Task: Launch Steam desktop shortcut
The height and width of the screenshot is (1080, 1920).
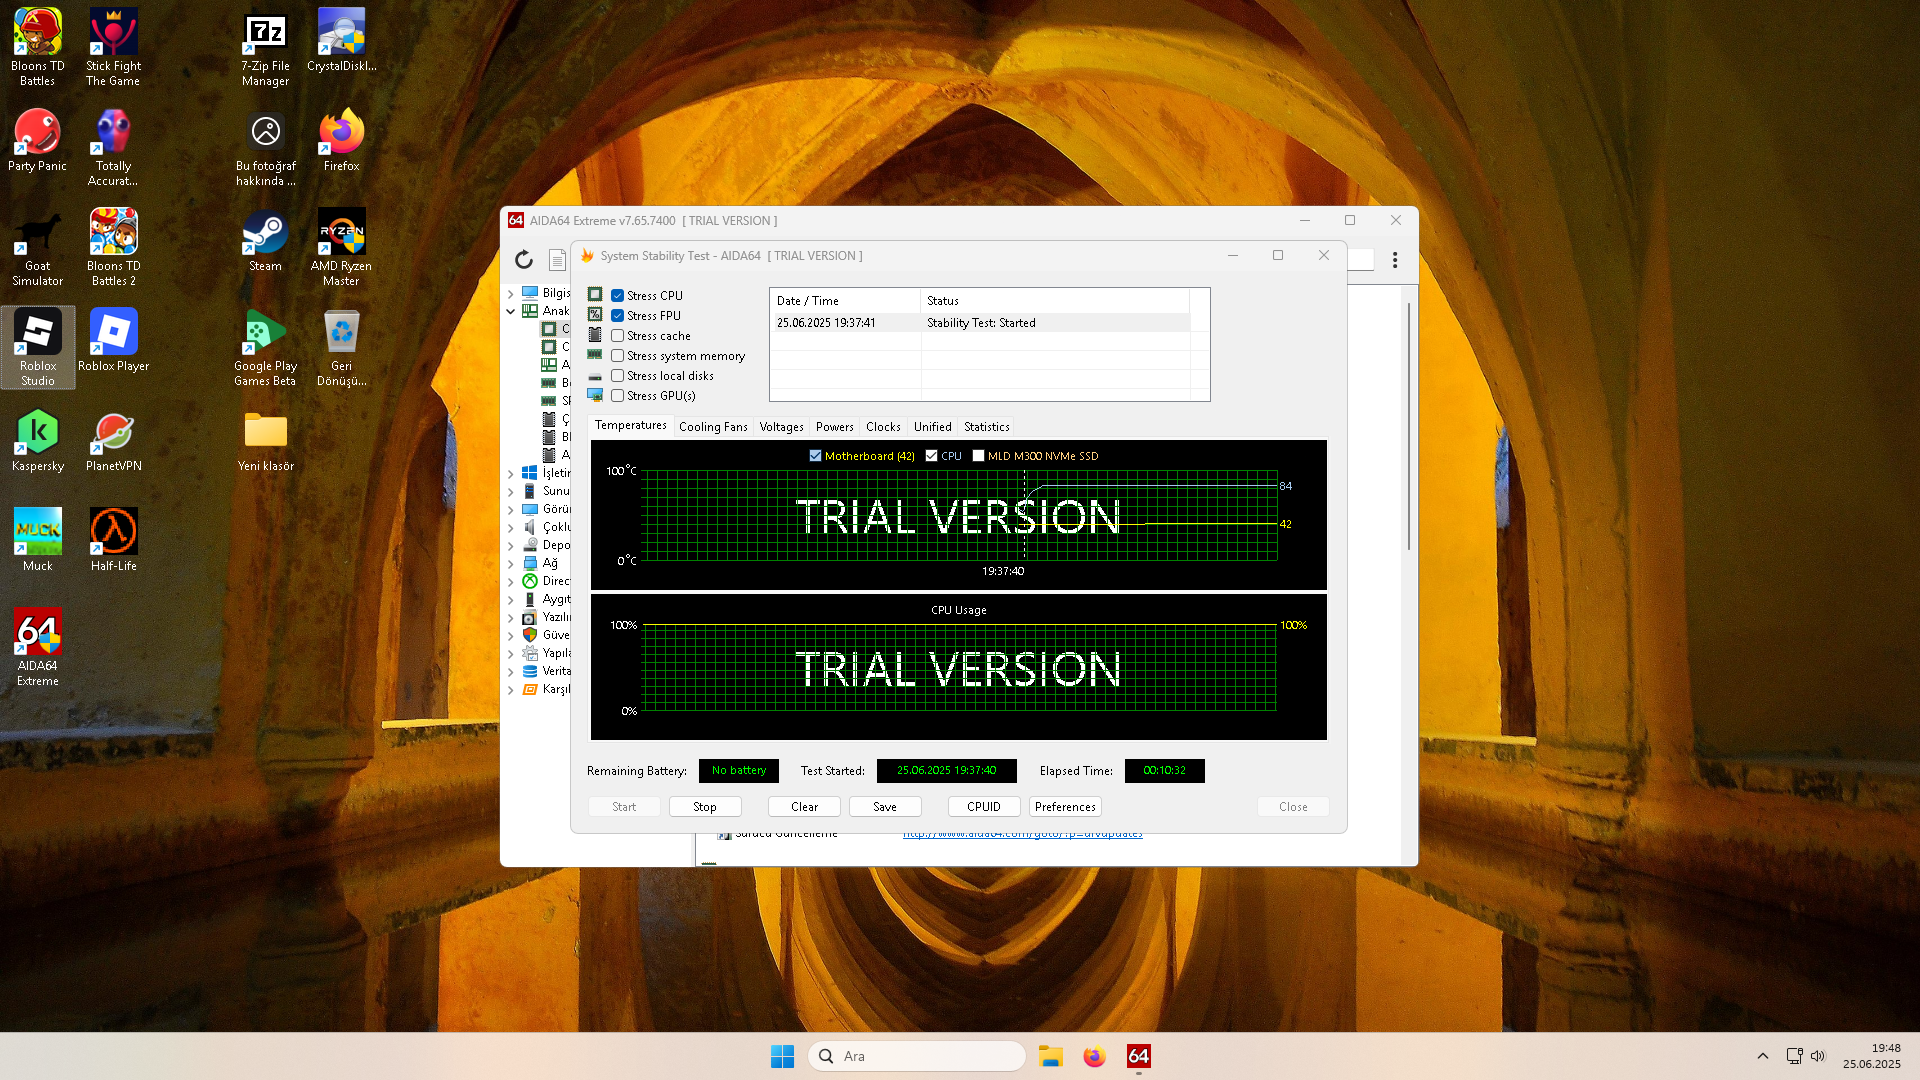Action: [265, 240]
